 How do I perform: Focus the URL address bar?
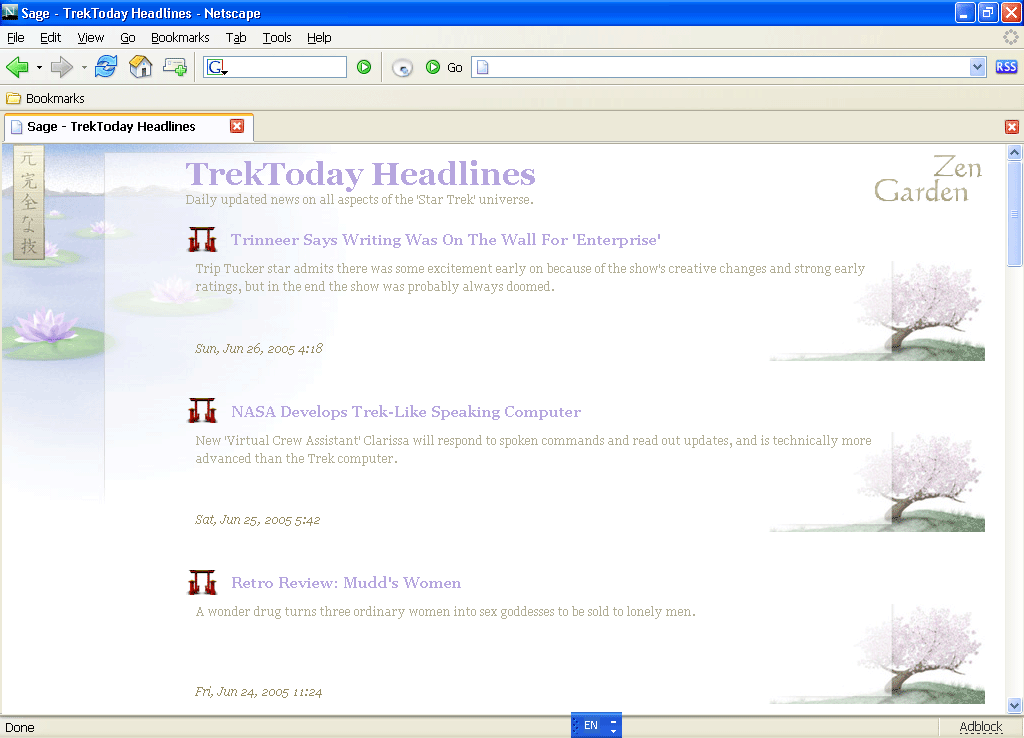[729, 67]
